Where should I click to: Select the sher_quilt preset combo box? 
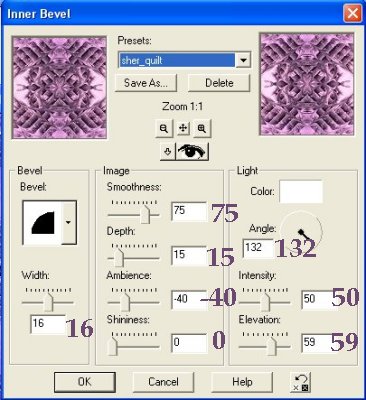(184, 60)
